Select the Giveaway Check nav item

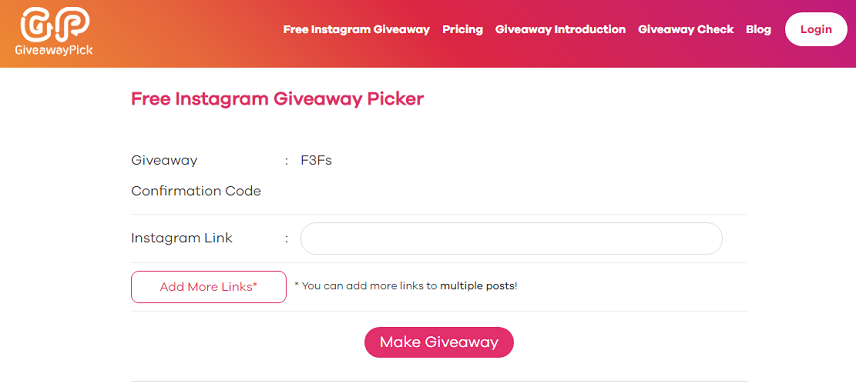686,29
